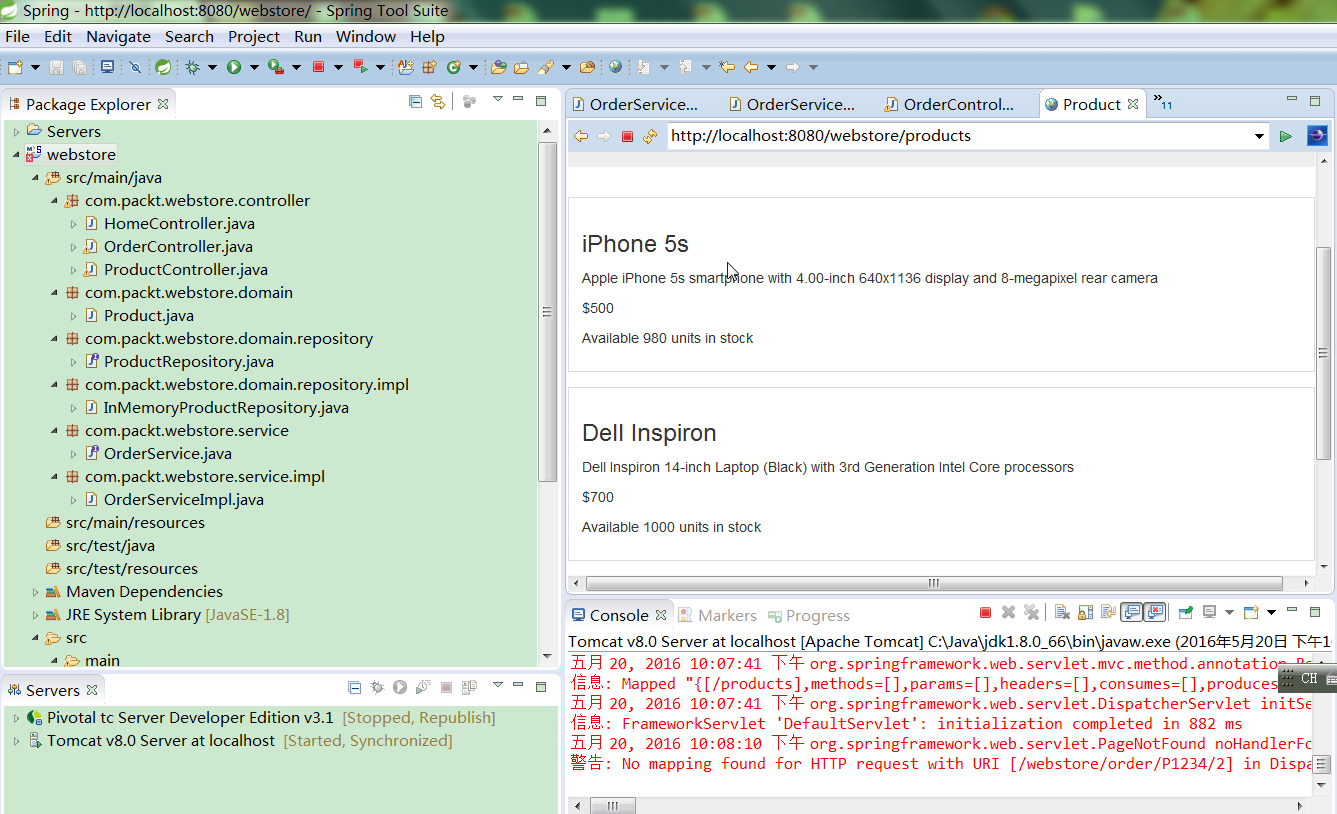Switch to the Progress tab
The image size is (1337, 814).
coord(807,616)
